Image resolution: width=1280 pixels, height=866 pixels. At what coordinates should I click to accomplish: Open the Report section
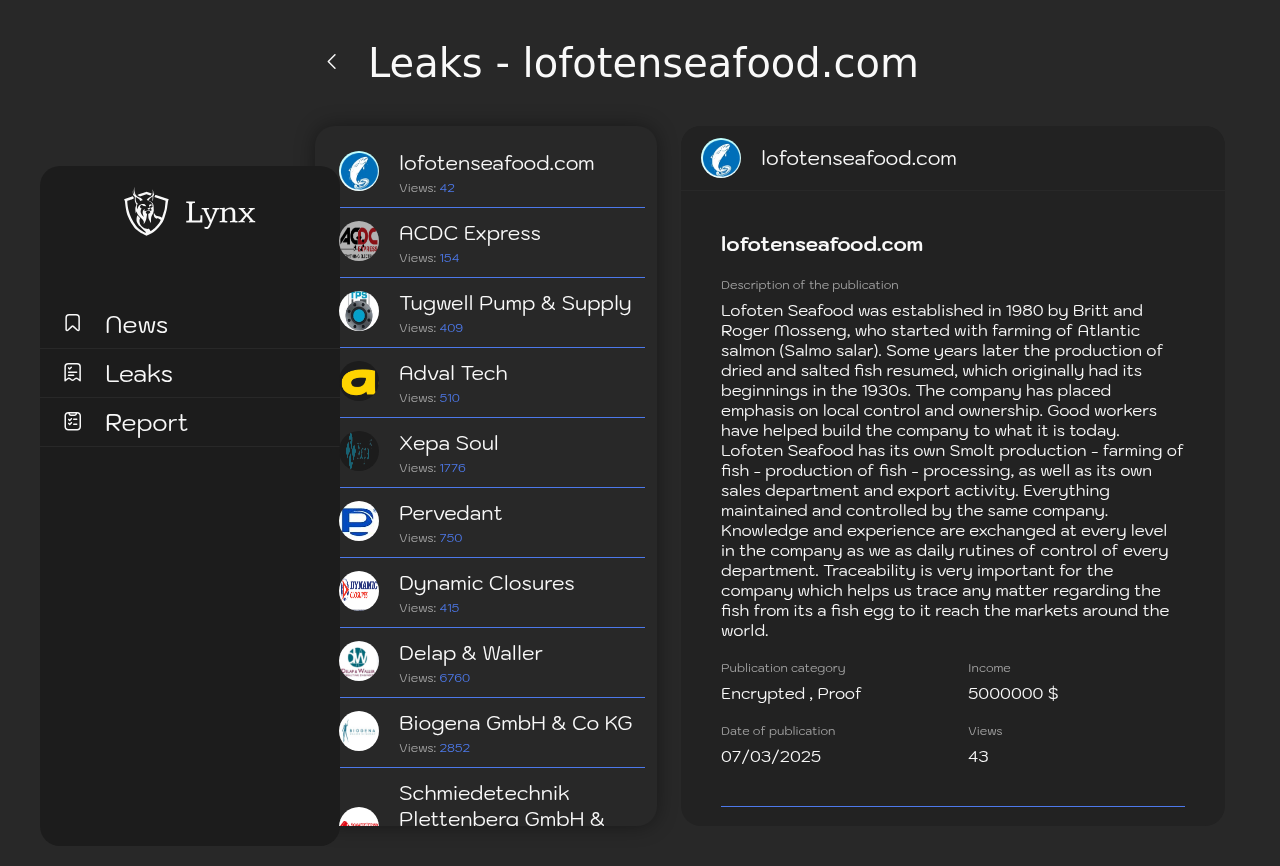(190, 422)
